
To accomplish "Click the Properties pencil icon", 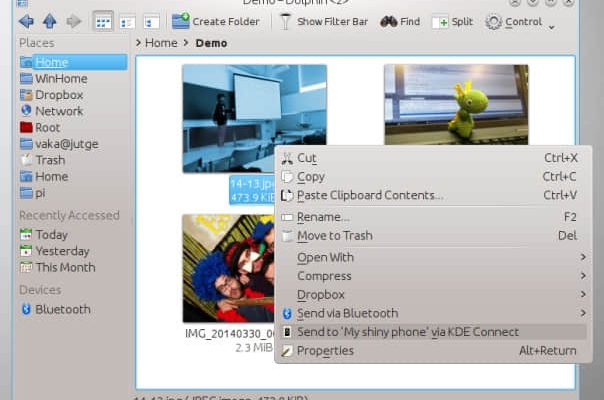I will tap(287, 351).
